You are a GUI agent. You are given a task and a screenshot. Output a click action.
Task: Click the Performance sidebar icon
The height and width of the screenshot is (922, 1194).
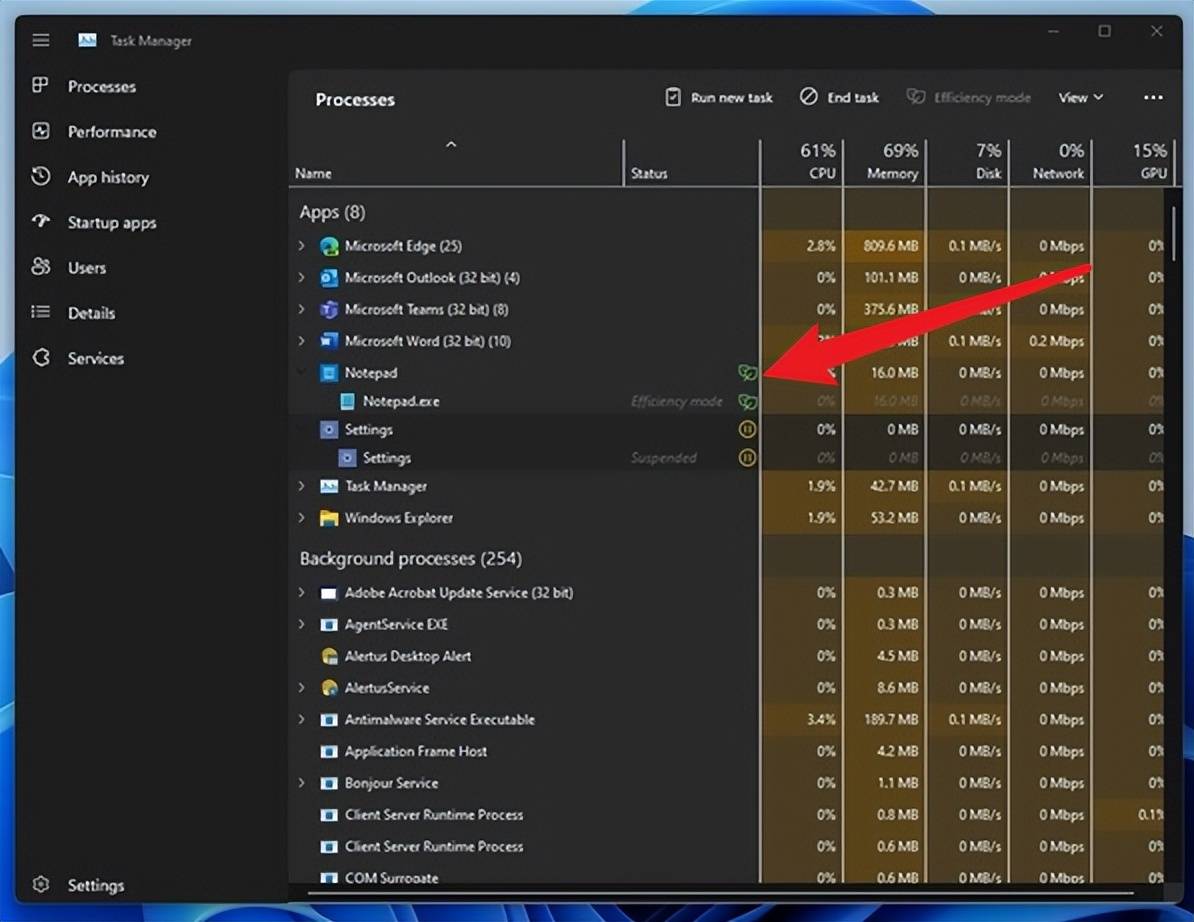click(x=41, y=131)
